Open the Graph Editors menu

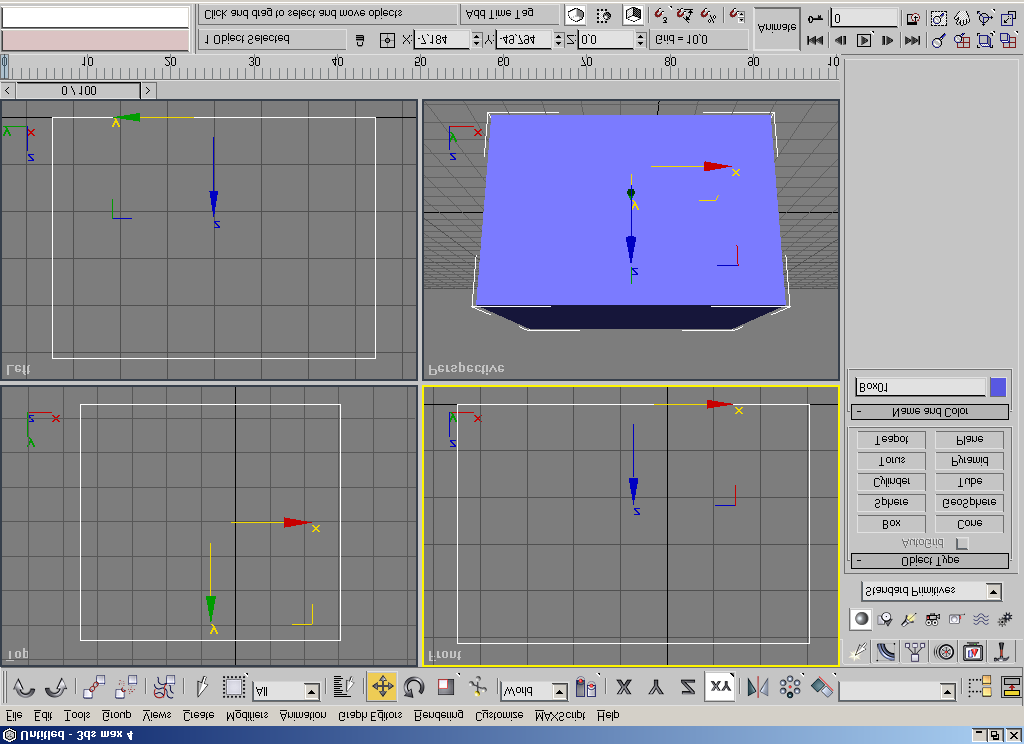(370, 715)
